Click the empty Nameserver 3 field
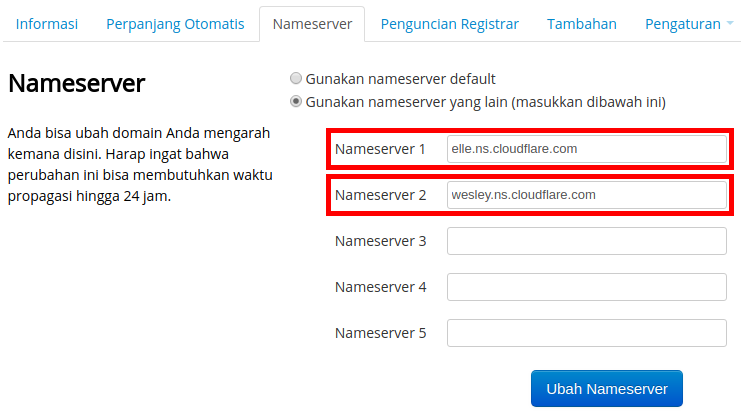 click(586, 241)
